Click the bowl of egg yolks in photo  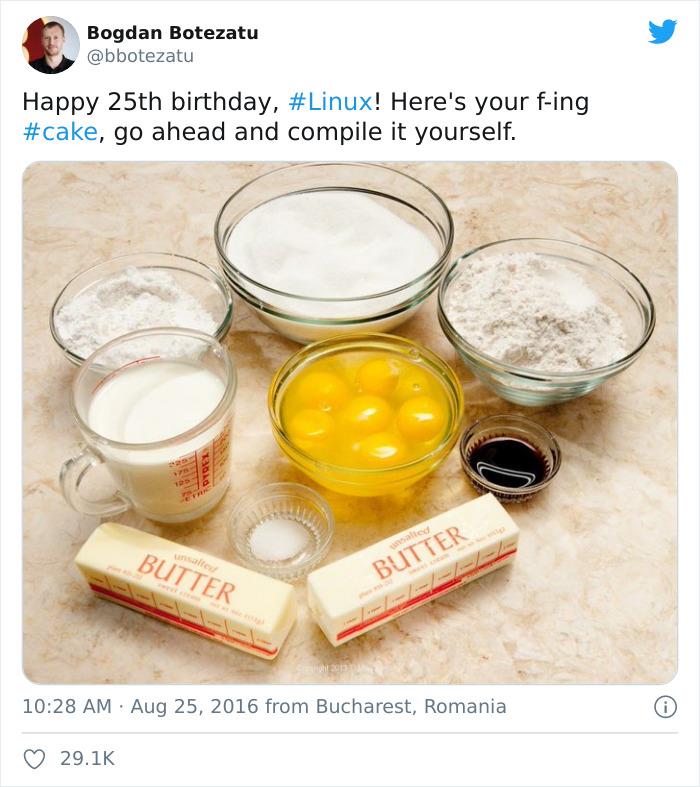365,411
